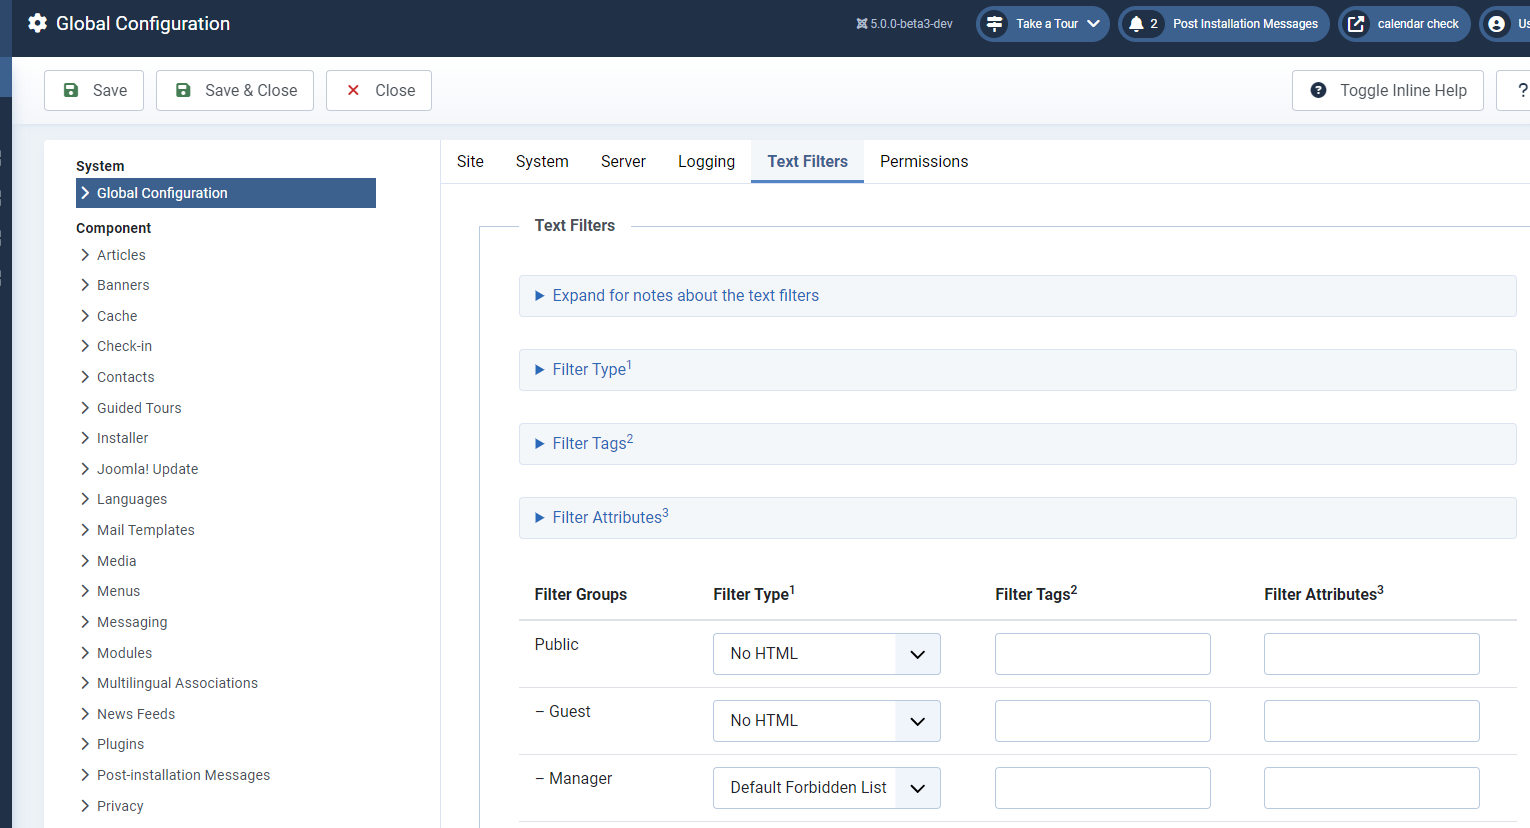Open the Articles component settings
Viewport: 1530px width, 828px height.
pyautogui.click(x=121, y=255)
